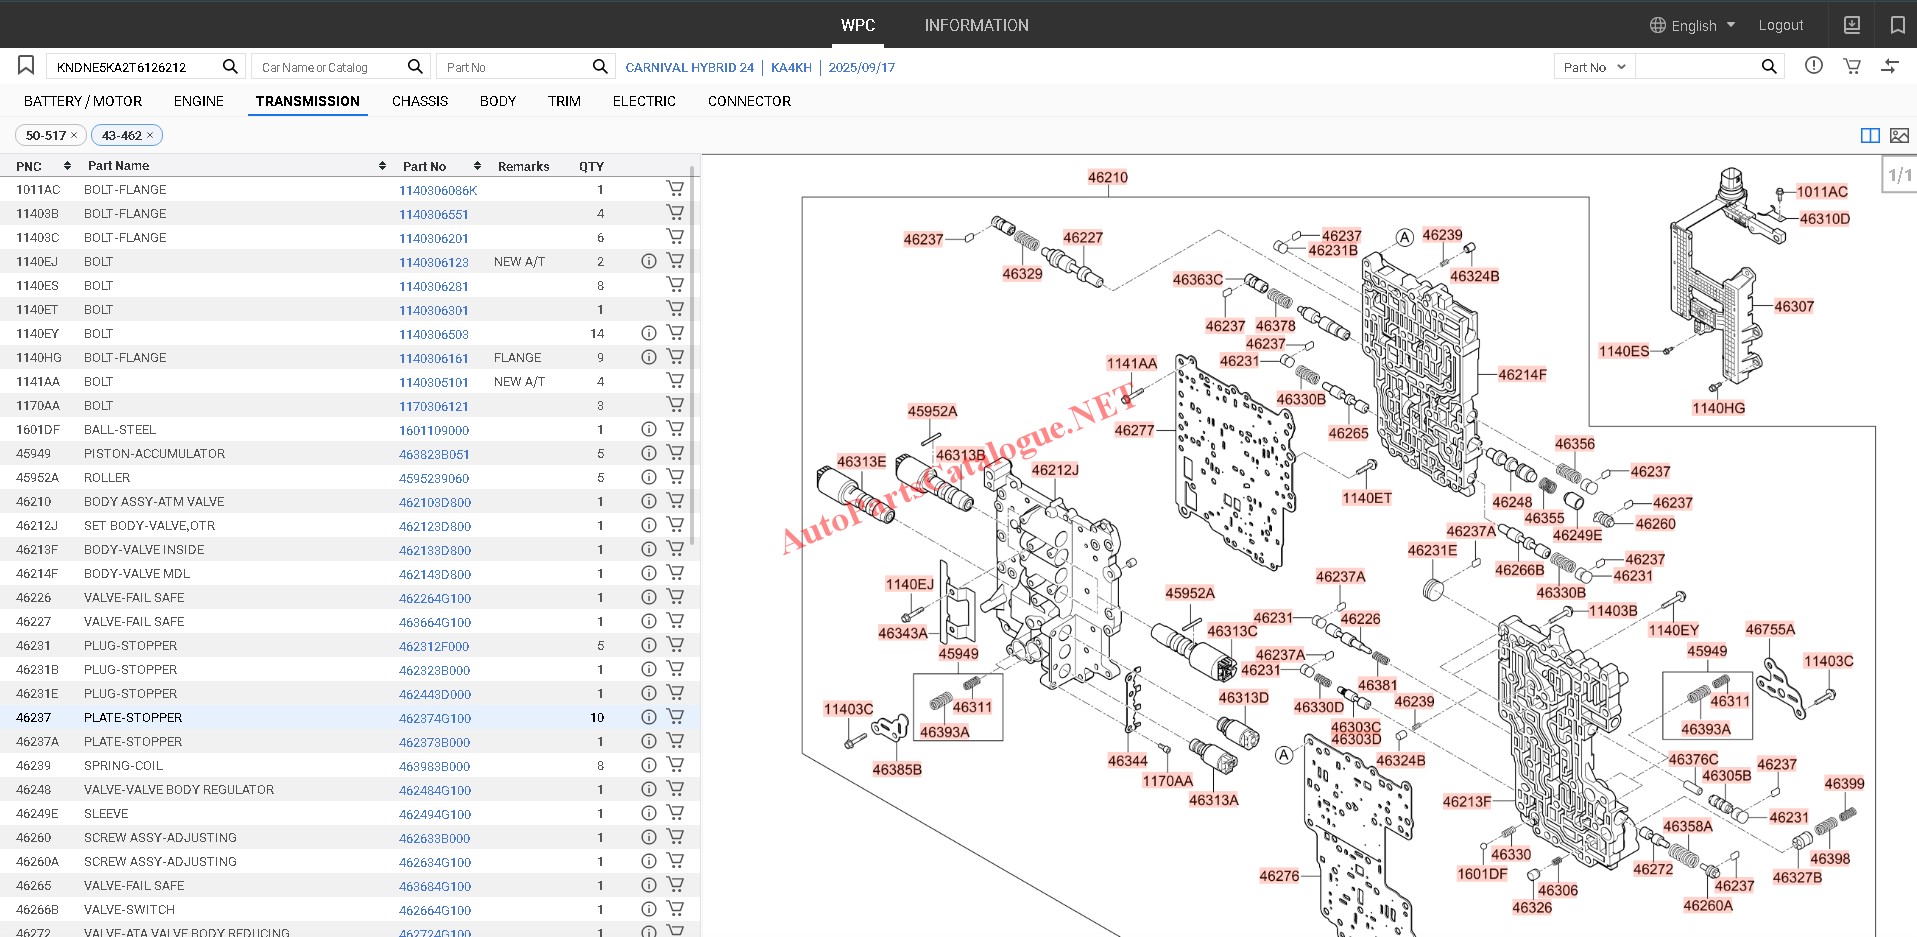Open the English language dropdown
The width and height of the screenshot is (1917, 937).
point(1692,25)
